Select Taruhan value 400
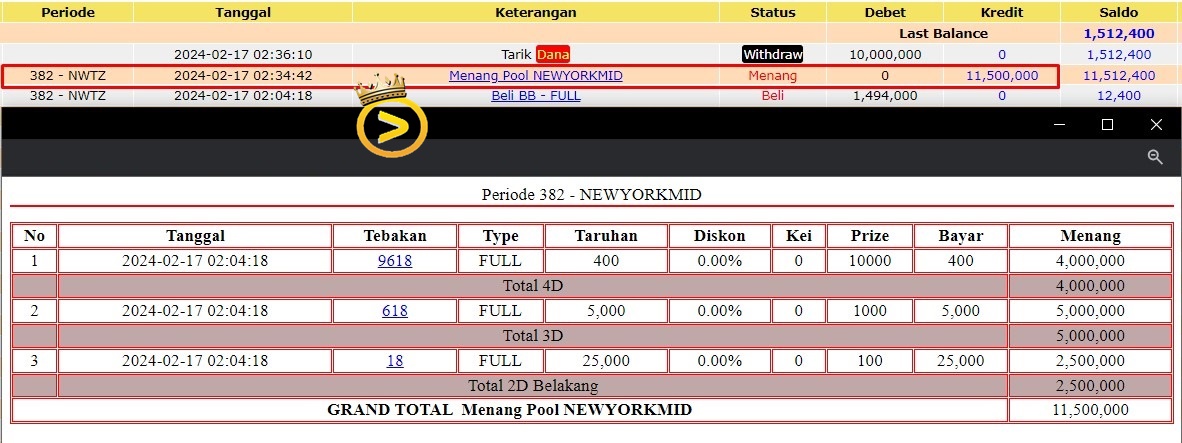Image resolution: width=1182 pixels, height=443 pixels. click(x=606, y=261)
